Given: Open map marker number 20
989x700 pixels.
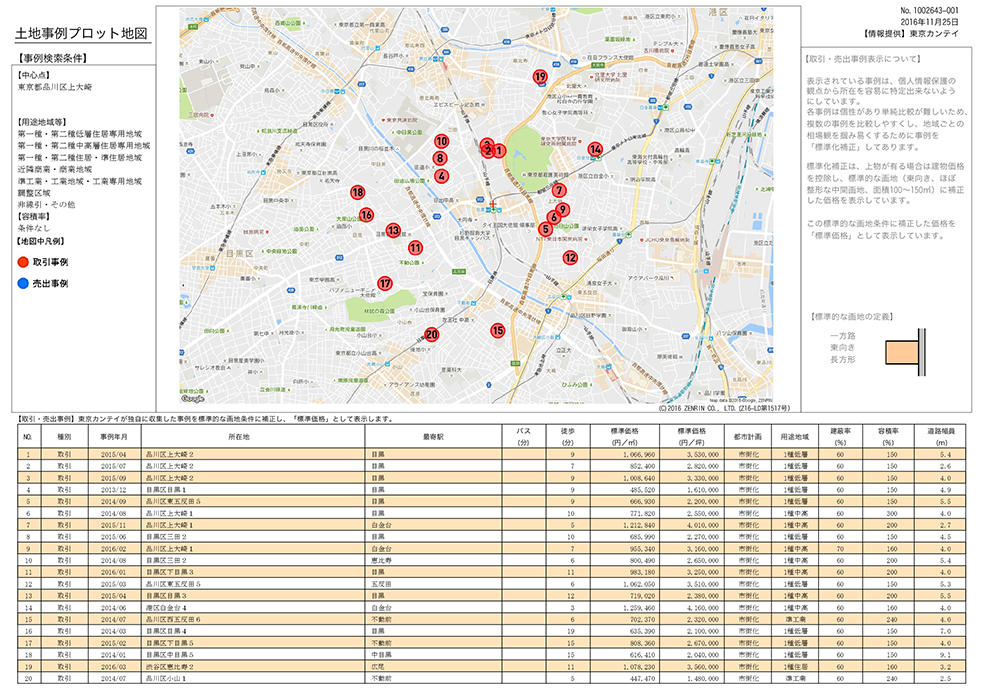Looking at the screenshot, I should (432, 335).
